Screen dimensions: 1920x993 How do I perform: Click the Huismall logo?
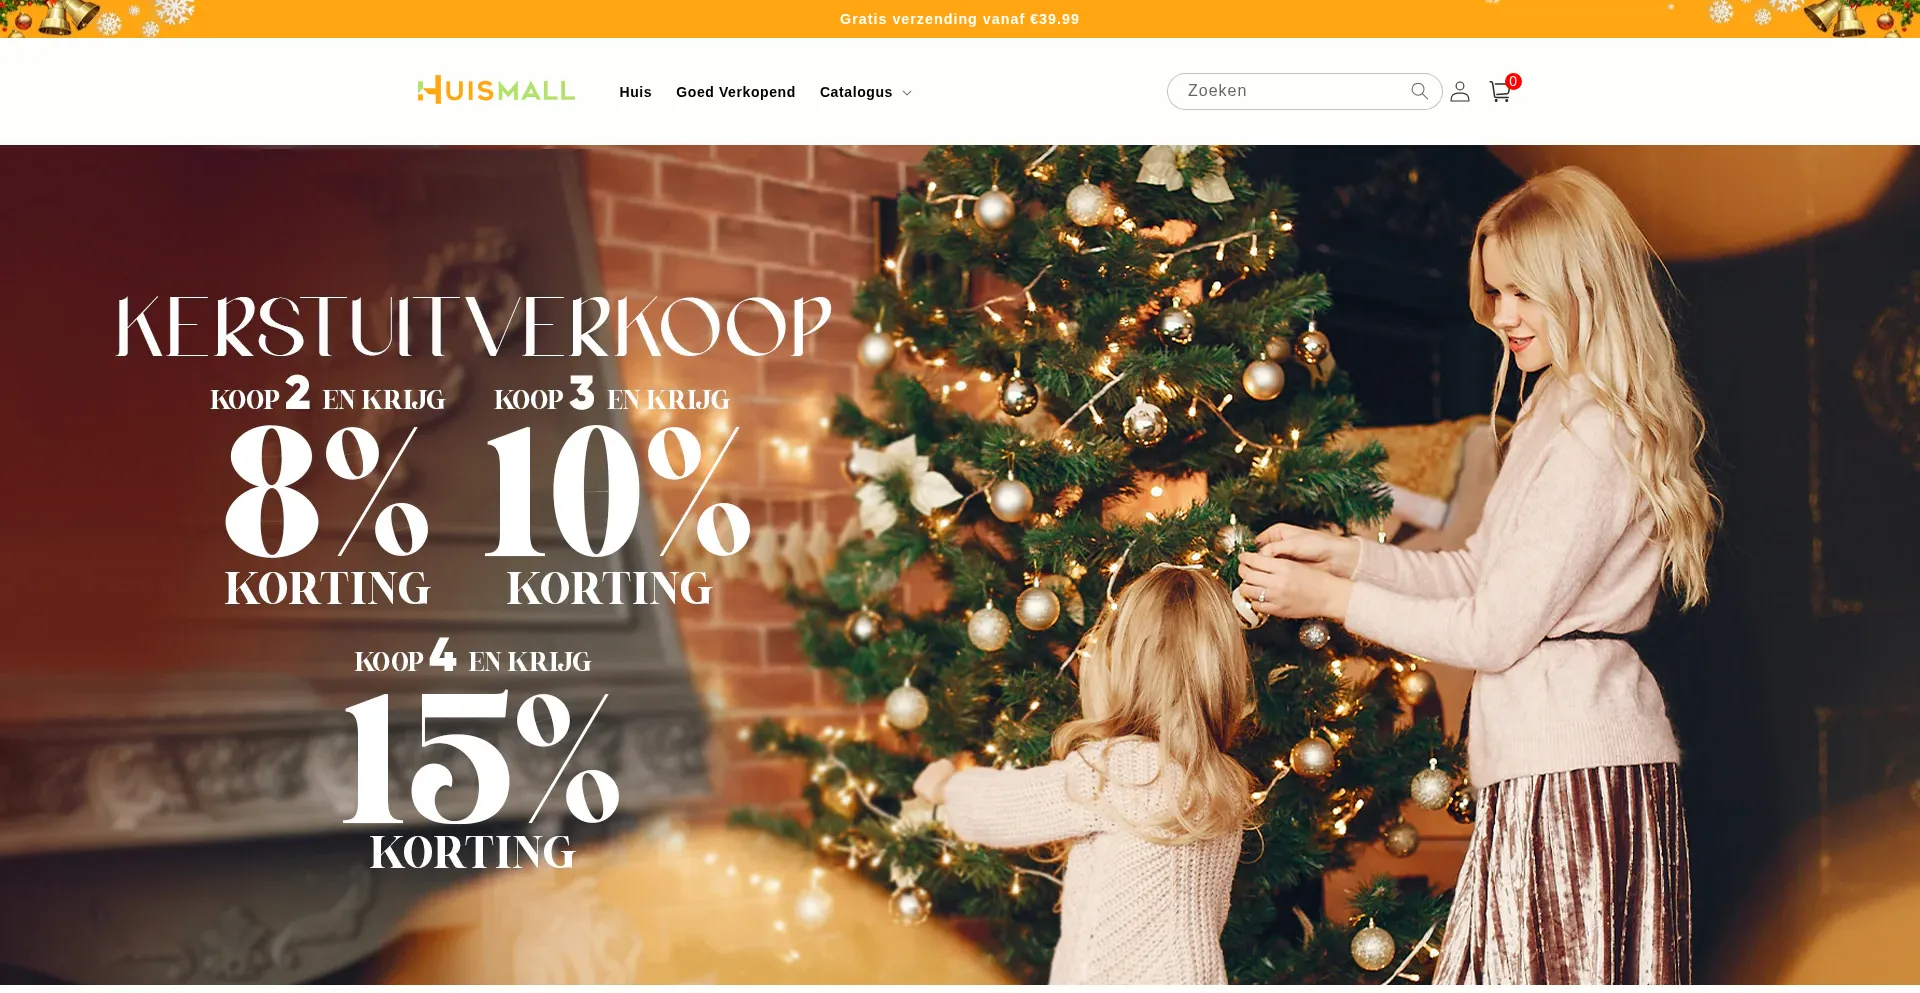[496, 91]
